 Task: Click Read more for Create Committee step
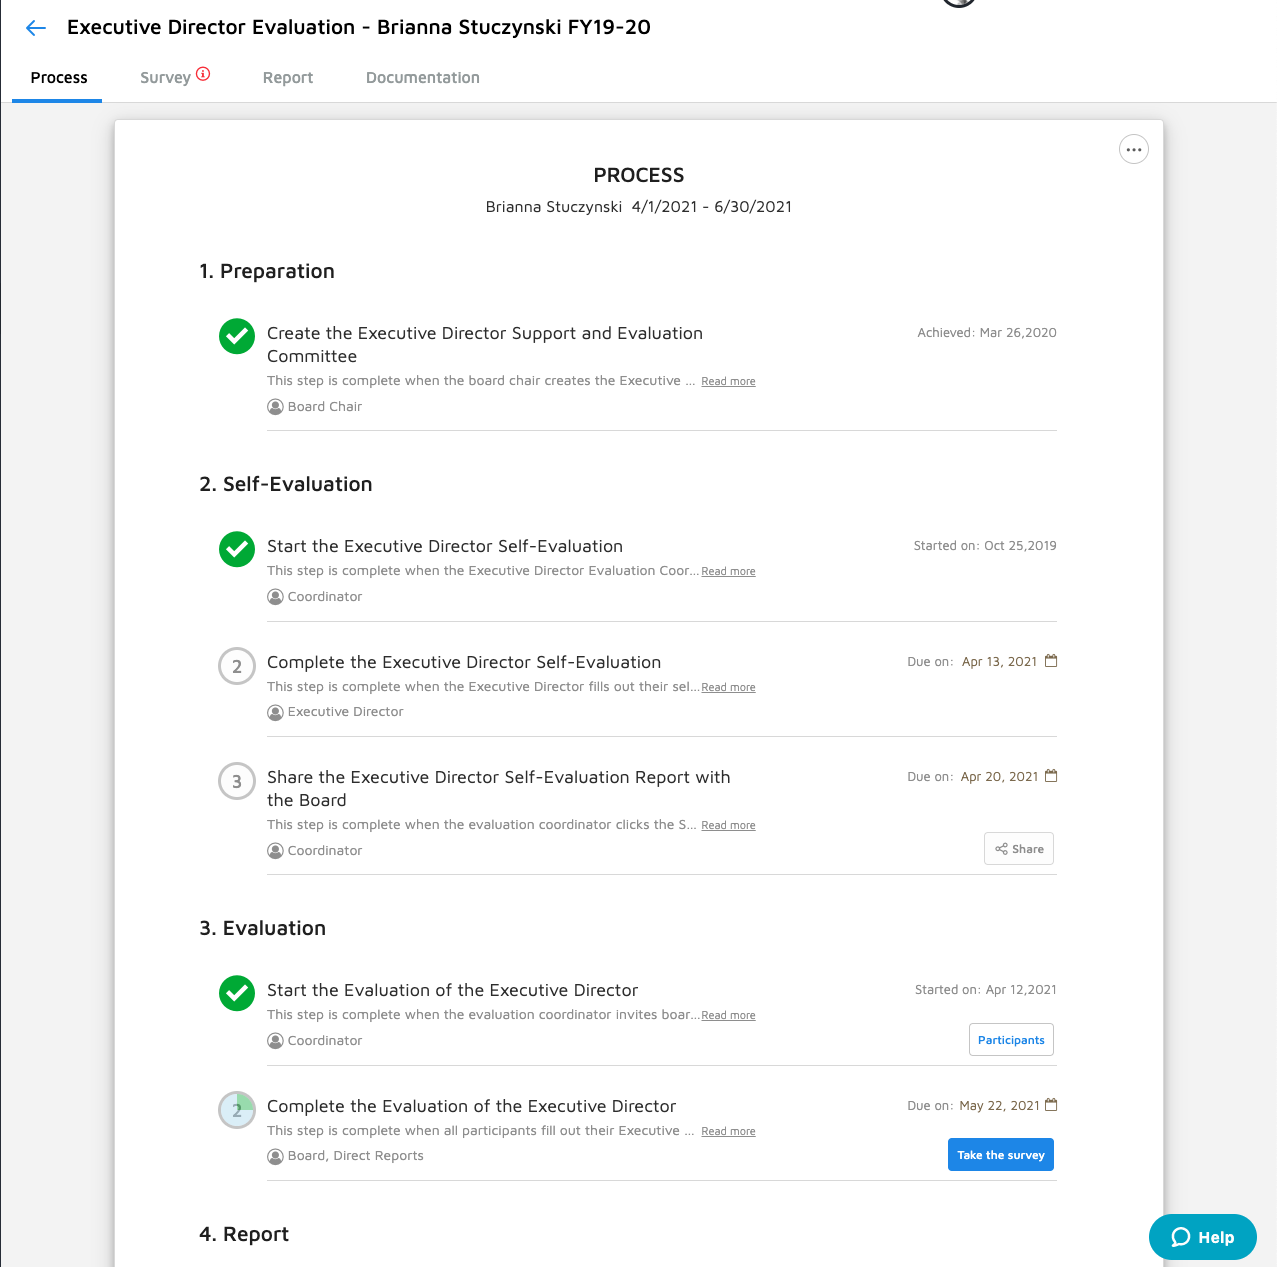pos(728,382)
